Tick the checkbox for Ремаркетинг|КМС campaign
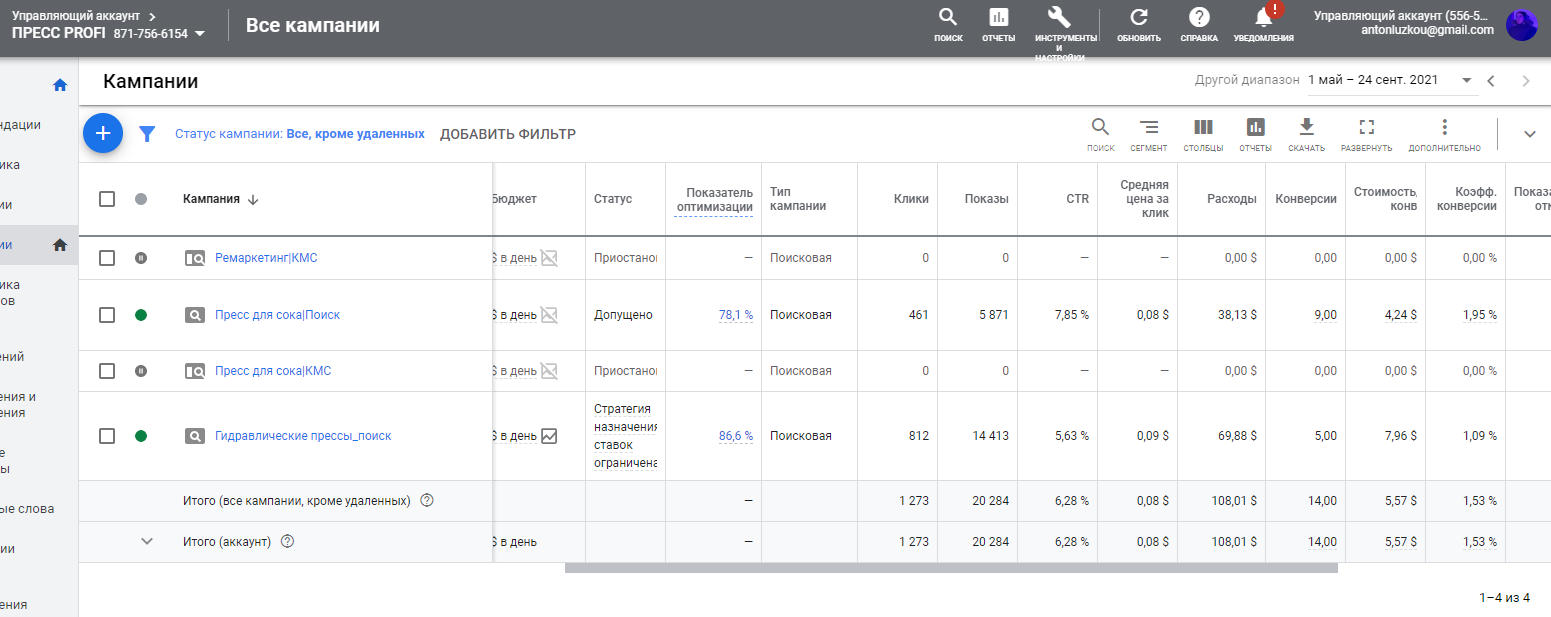 click(x=107, y=258)
